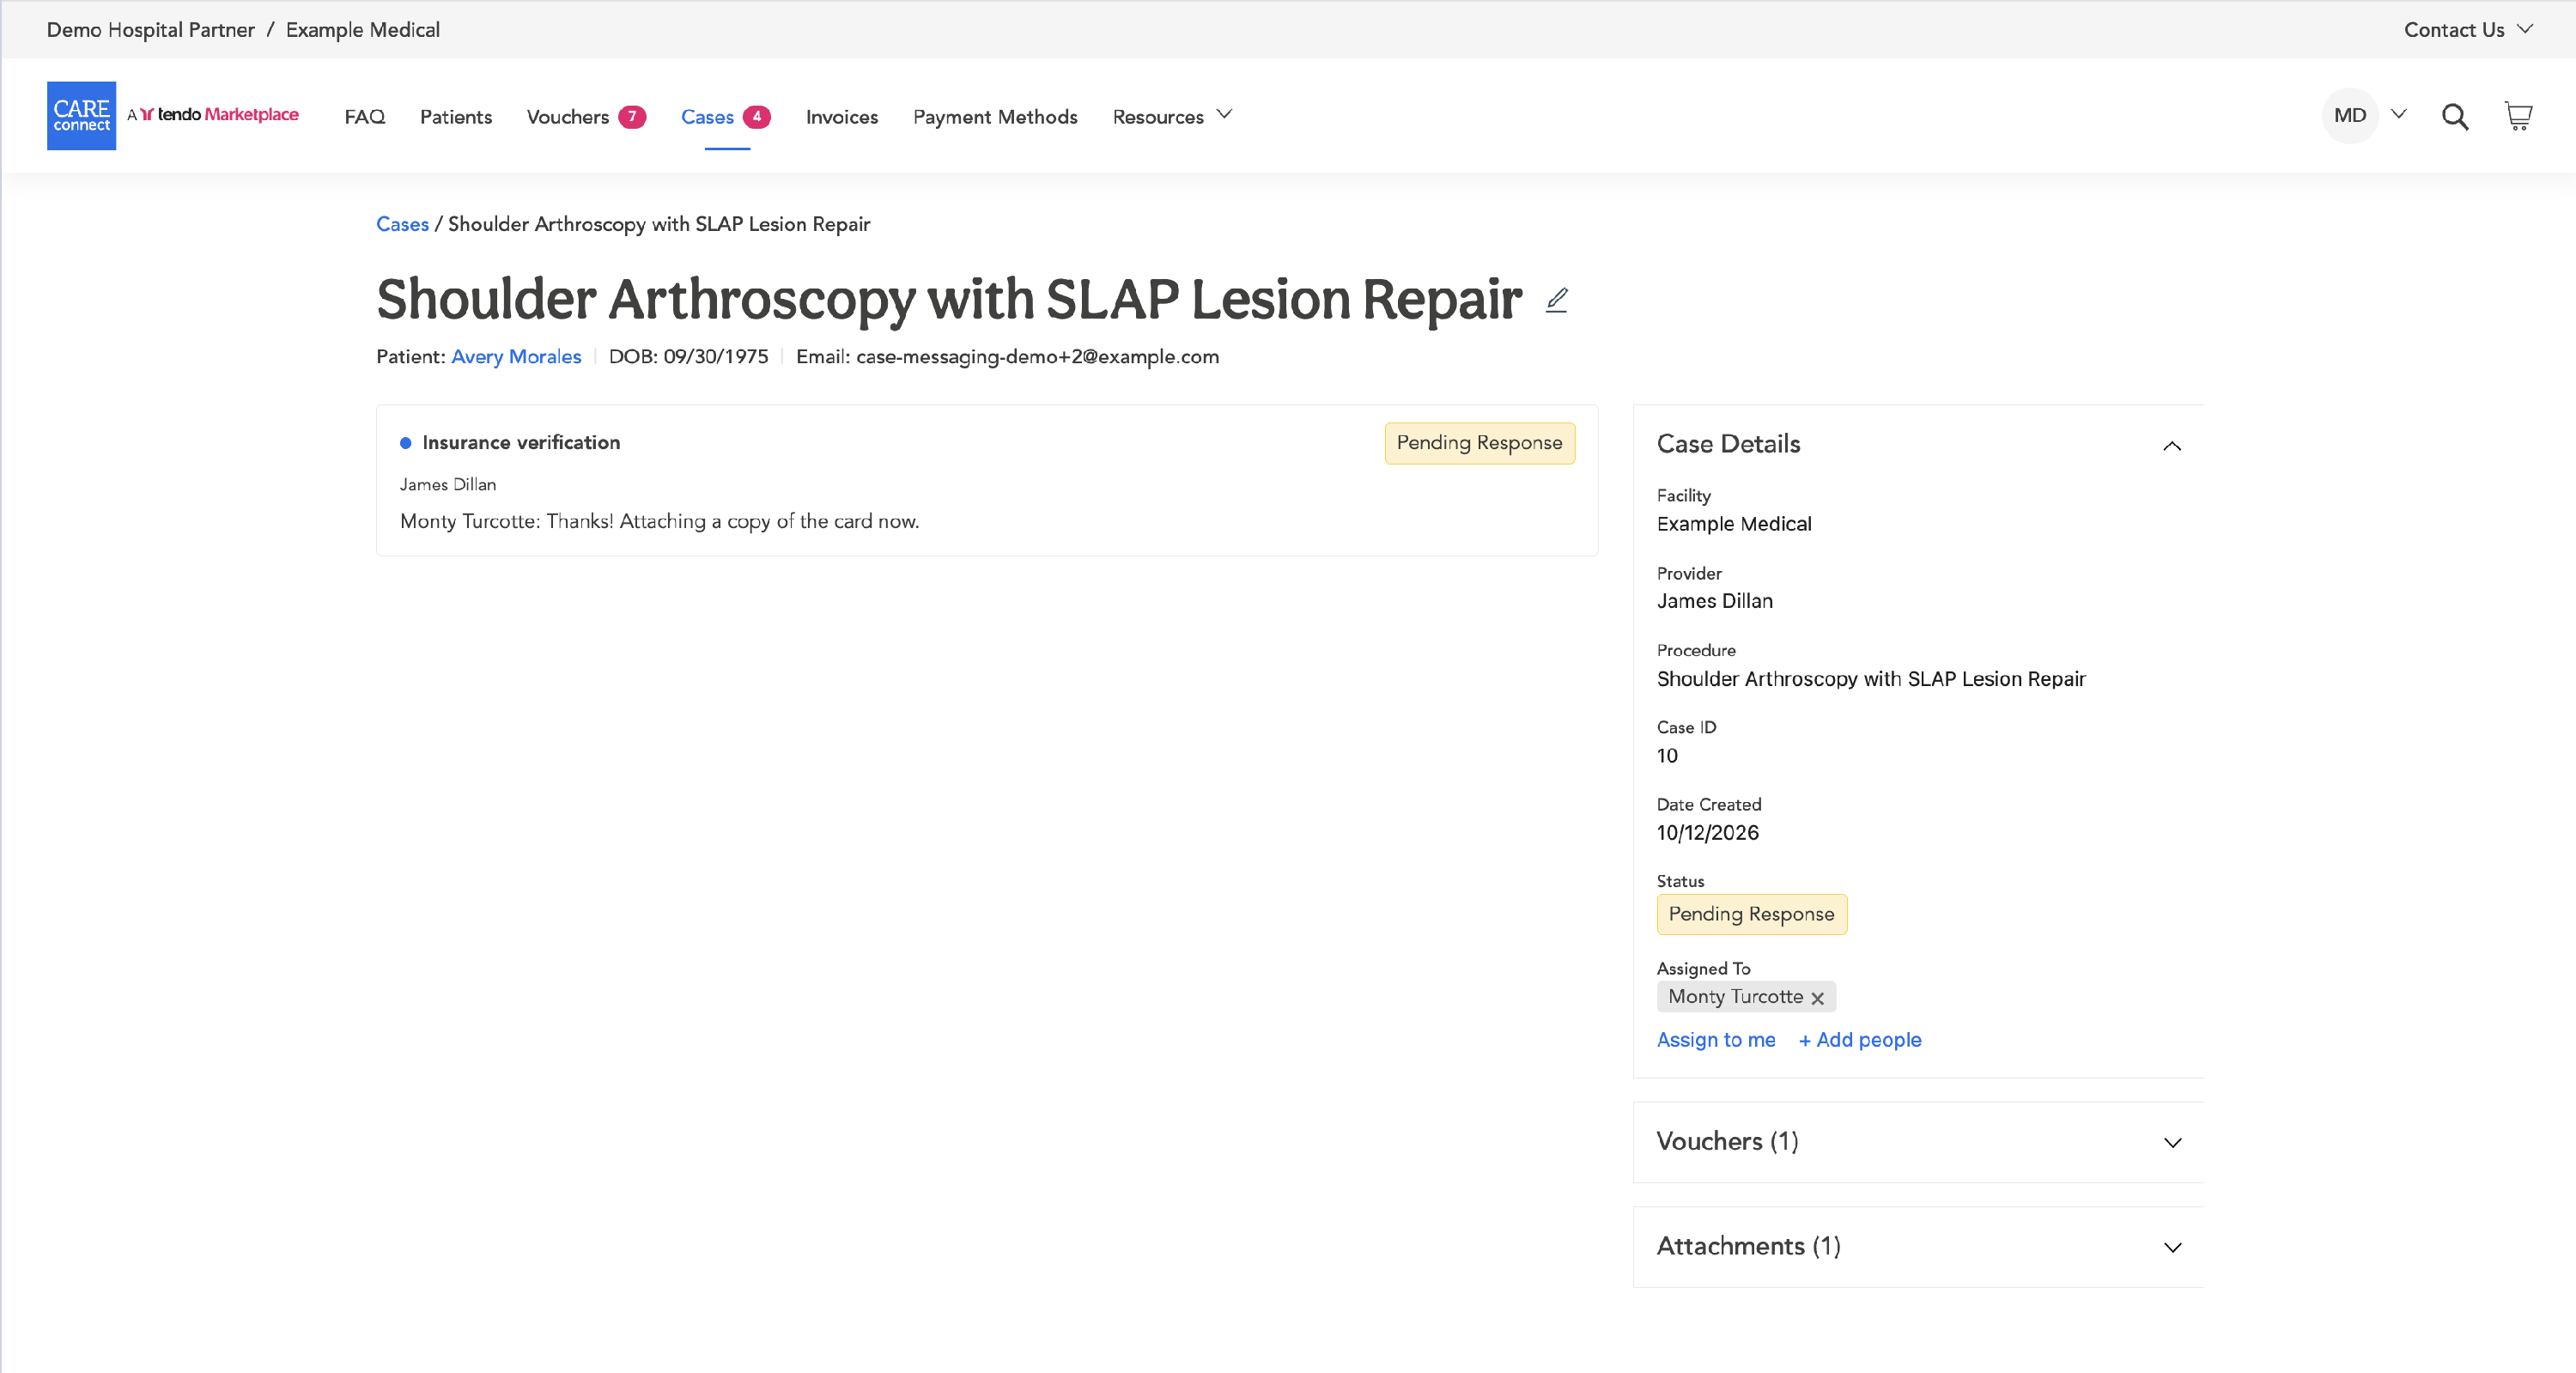Open the user menu chevron beside MD

click(x=2399, y=114)
